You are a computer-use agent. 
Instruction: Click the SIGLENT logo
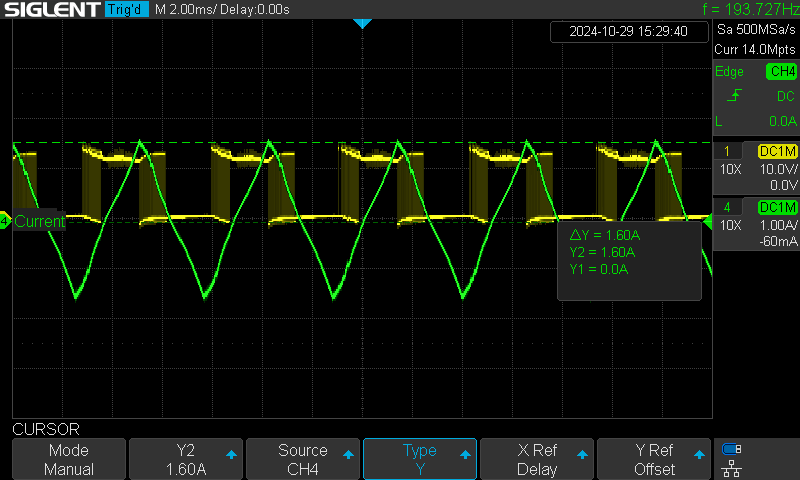point(52,9)
